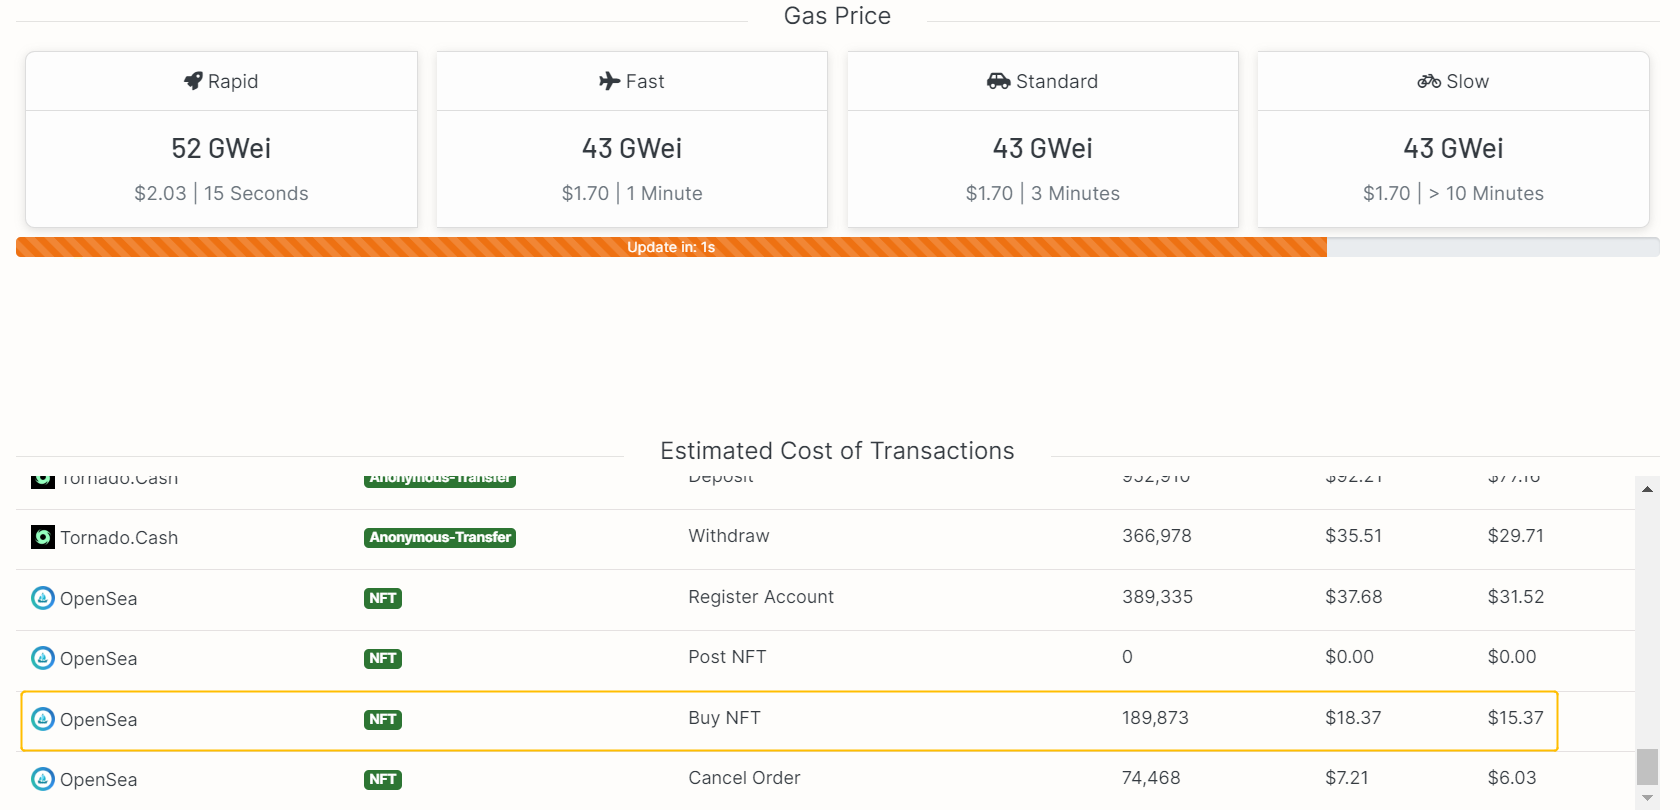Select the Standard 43 GWei value
The height and width of the screenshot is (810, 1680).
pyautogui.click(x=1043, y=148)
